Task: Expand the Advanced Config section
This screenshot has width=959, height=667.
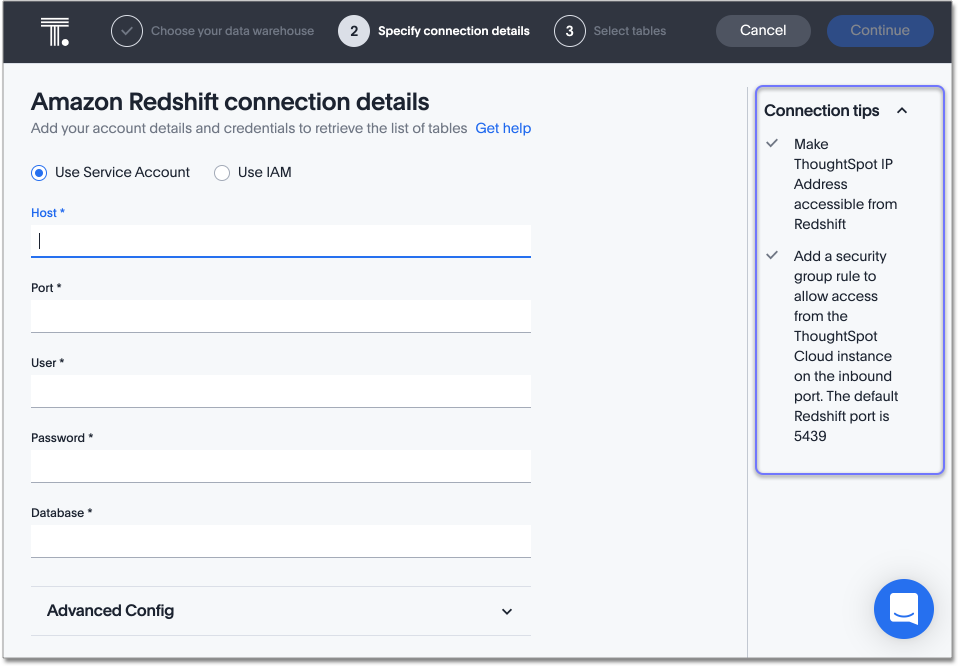Action: [506, 611]
